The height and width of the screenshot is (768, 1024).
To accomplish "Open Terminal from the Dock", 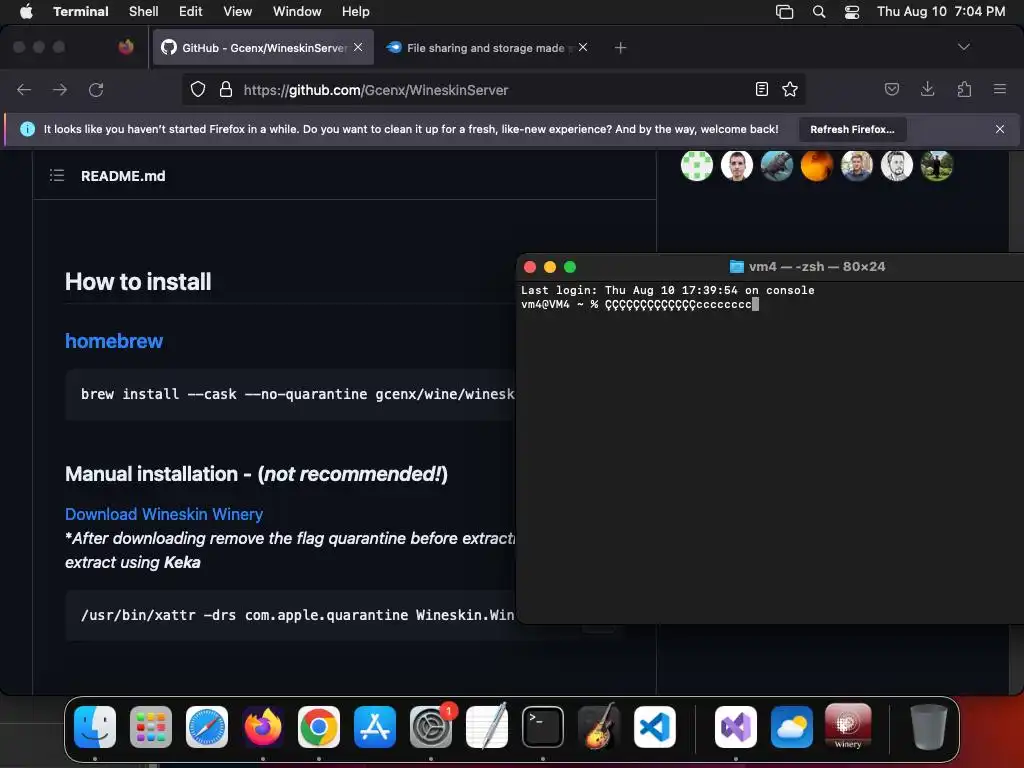I will [x=543, y=727].
